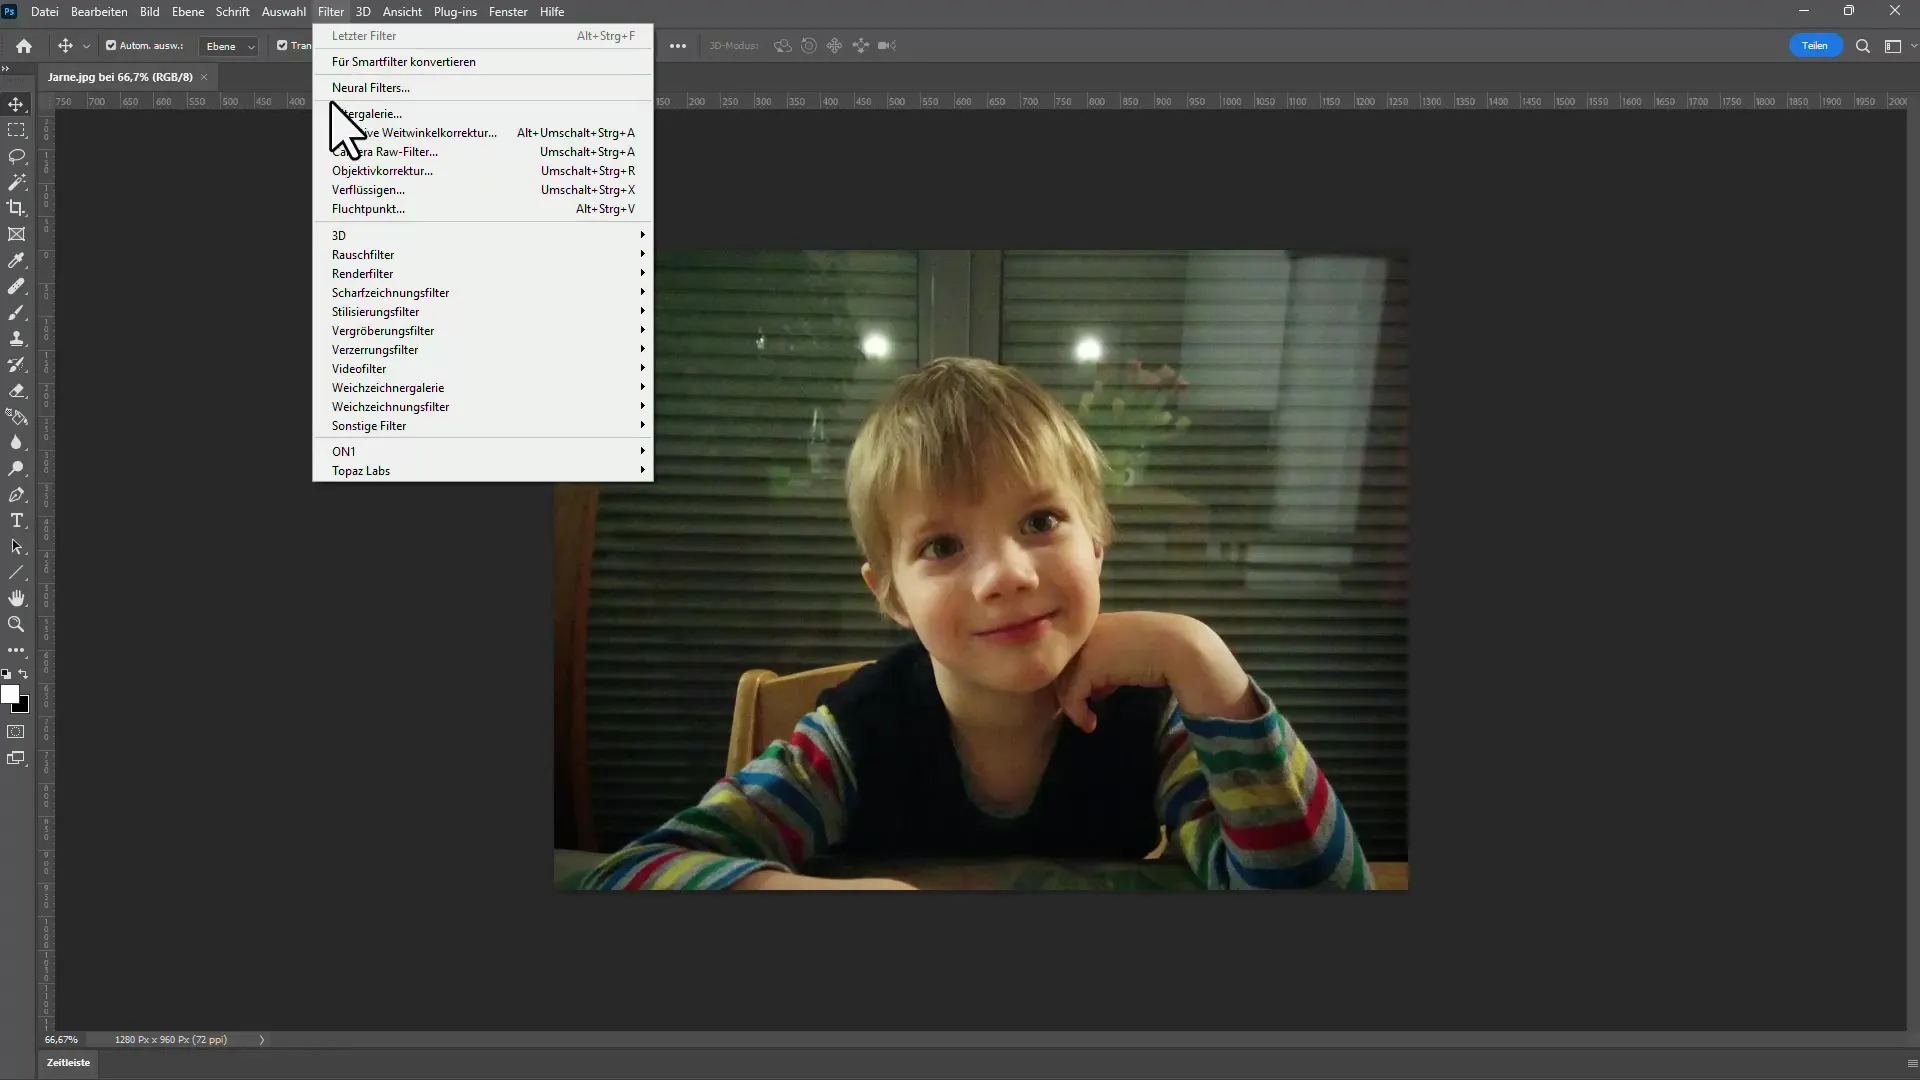The width and height of the screenshot is (1920, 1080).
Task: Select the Brush tool
Action: [x=16, y=312]
